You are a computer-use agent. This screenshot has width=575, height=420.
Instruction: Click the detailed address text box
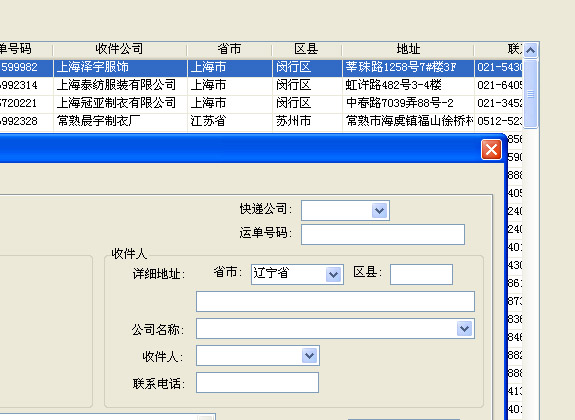[336, 302]
